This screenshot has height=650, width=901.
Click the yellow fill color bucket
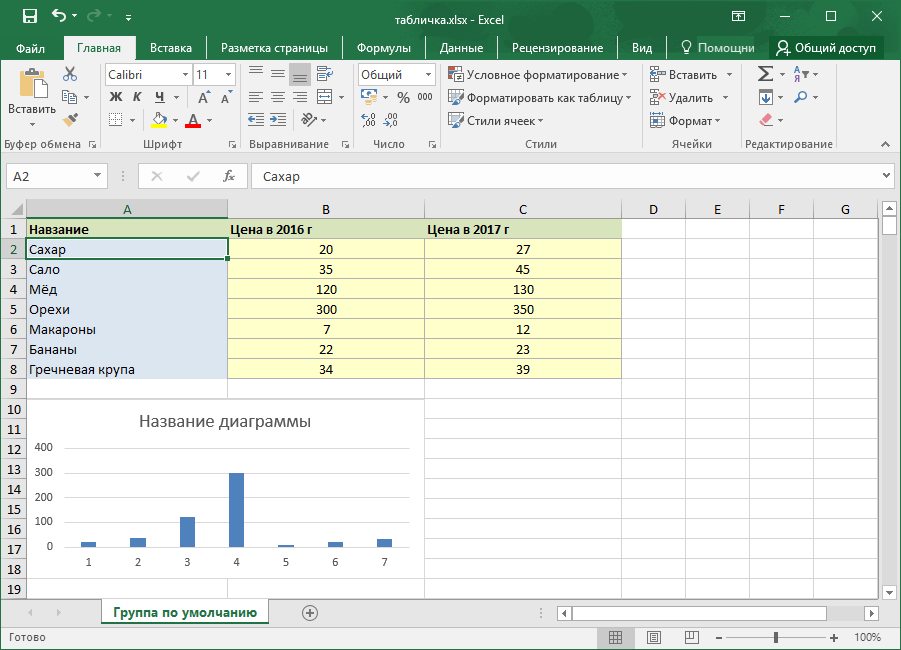click(x=158, y=120)
